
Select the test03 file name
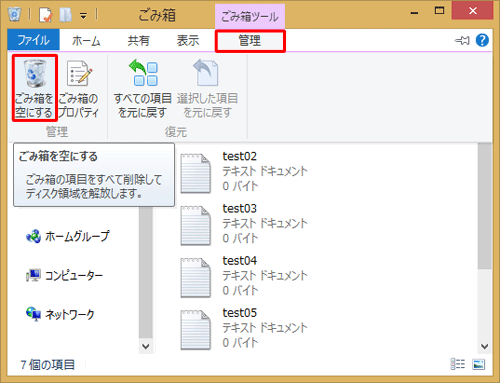[x=240, y=208]
